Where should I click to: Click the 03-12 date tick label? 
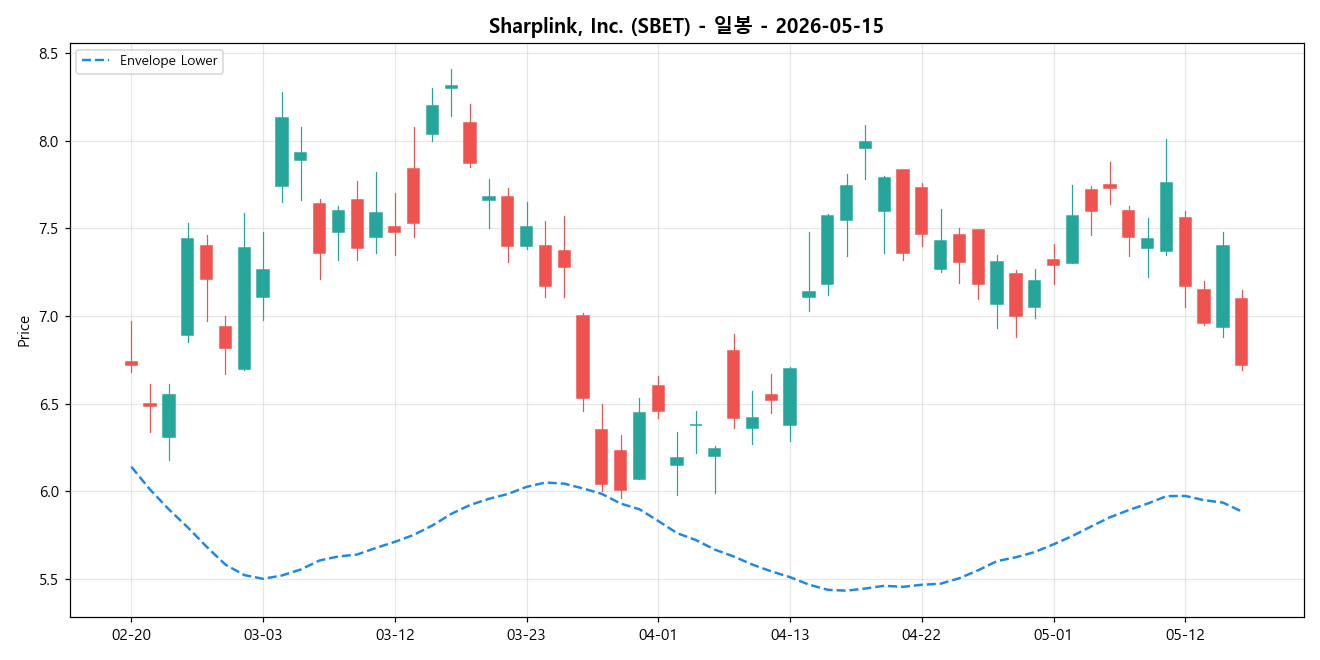pos(395,634)
